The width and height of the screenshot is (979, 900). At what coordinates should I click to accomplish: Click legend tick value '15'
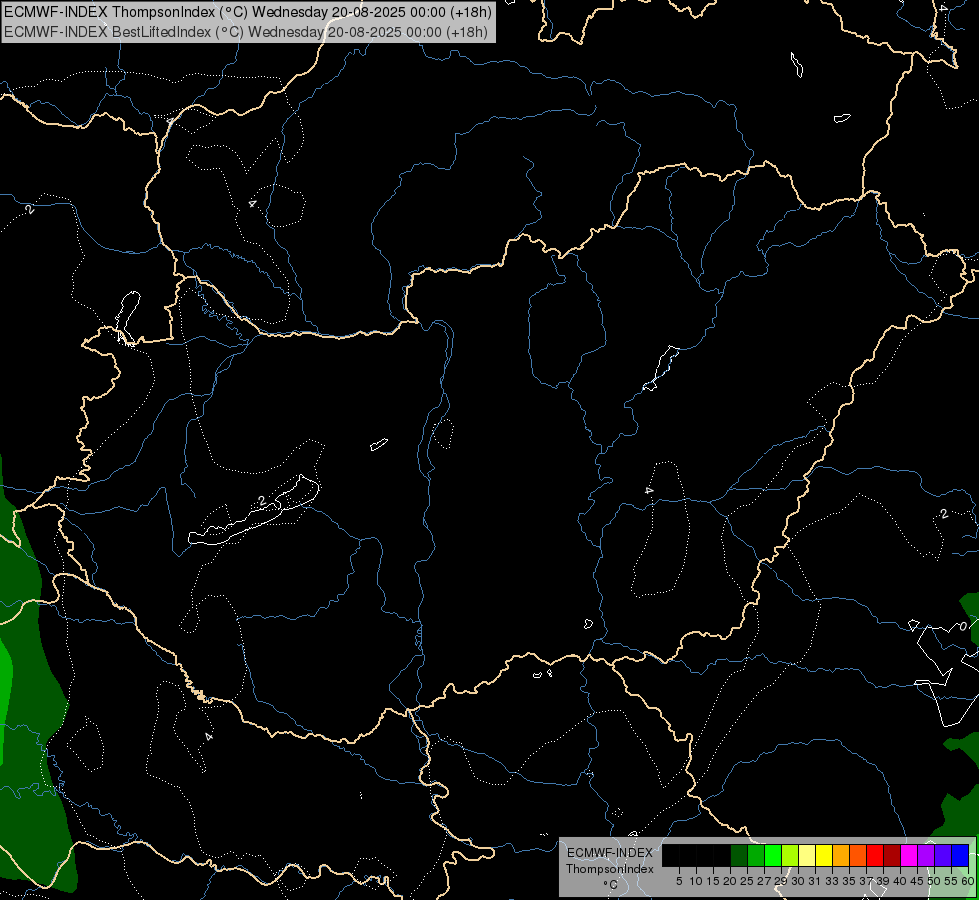click(713, 881)
